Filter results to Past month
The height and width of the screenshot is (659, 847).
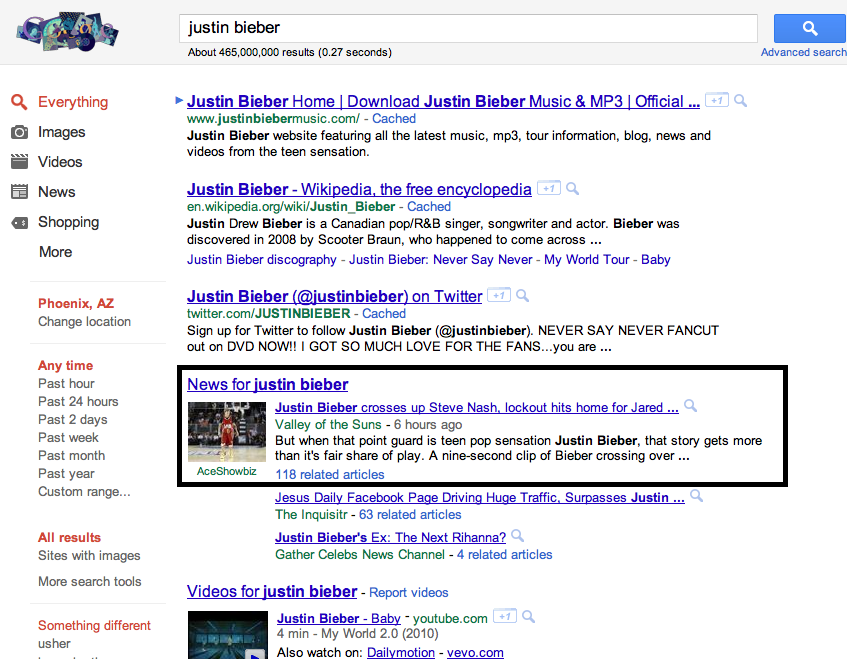coord(72,455)
